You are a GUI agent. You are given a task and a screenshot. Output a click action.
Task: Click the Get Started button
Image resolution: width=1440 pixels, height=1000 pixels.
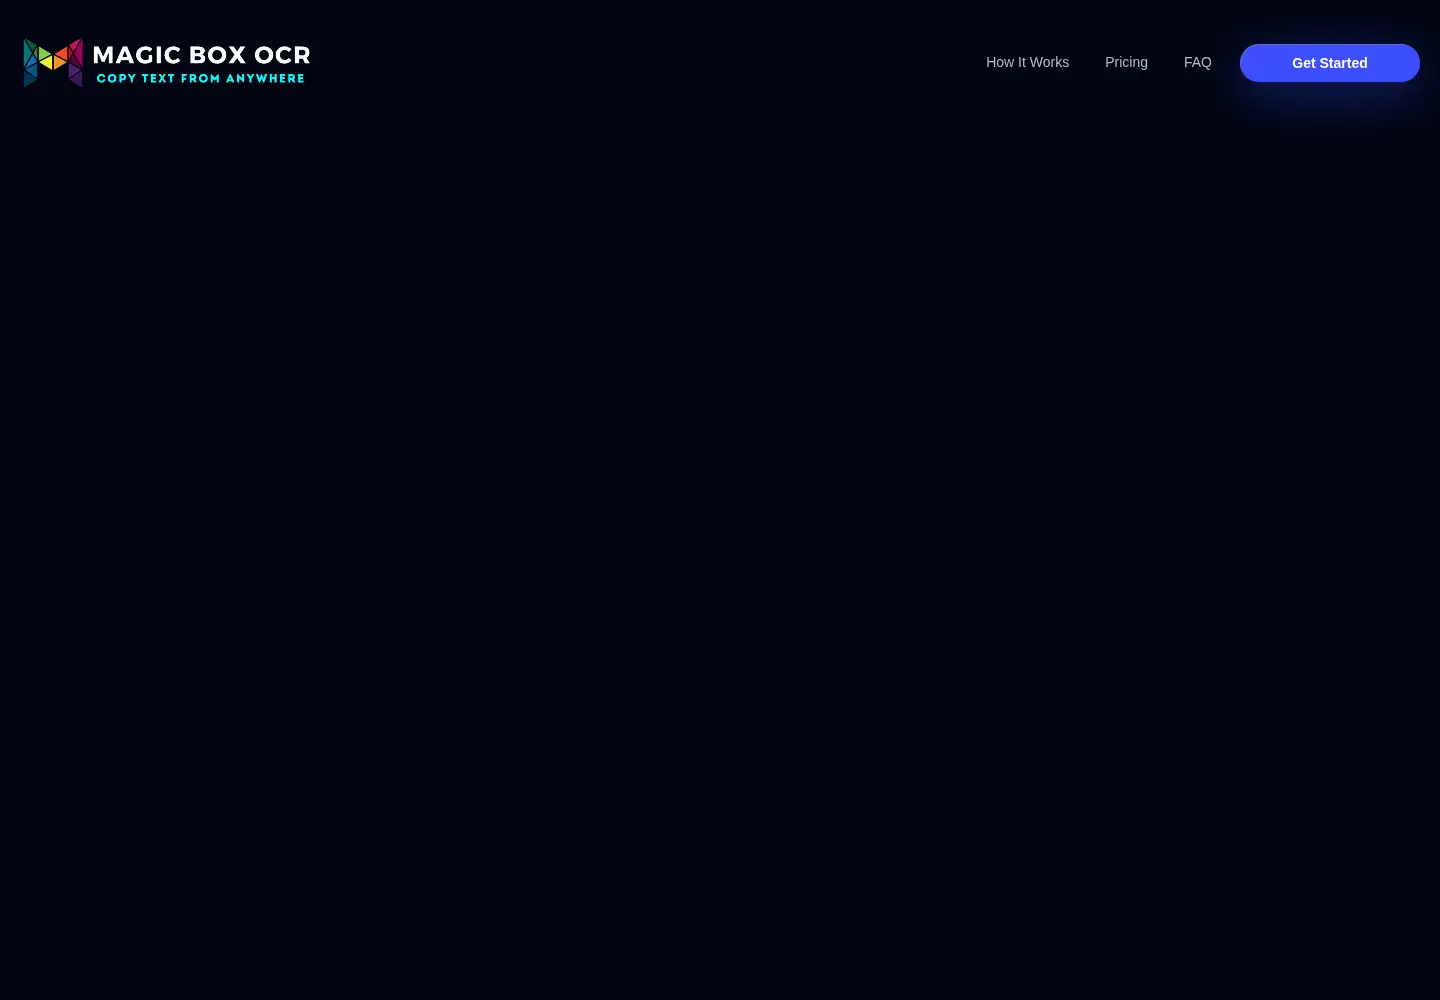(x=1329, y=63)
